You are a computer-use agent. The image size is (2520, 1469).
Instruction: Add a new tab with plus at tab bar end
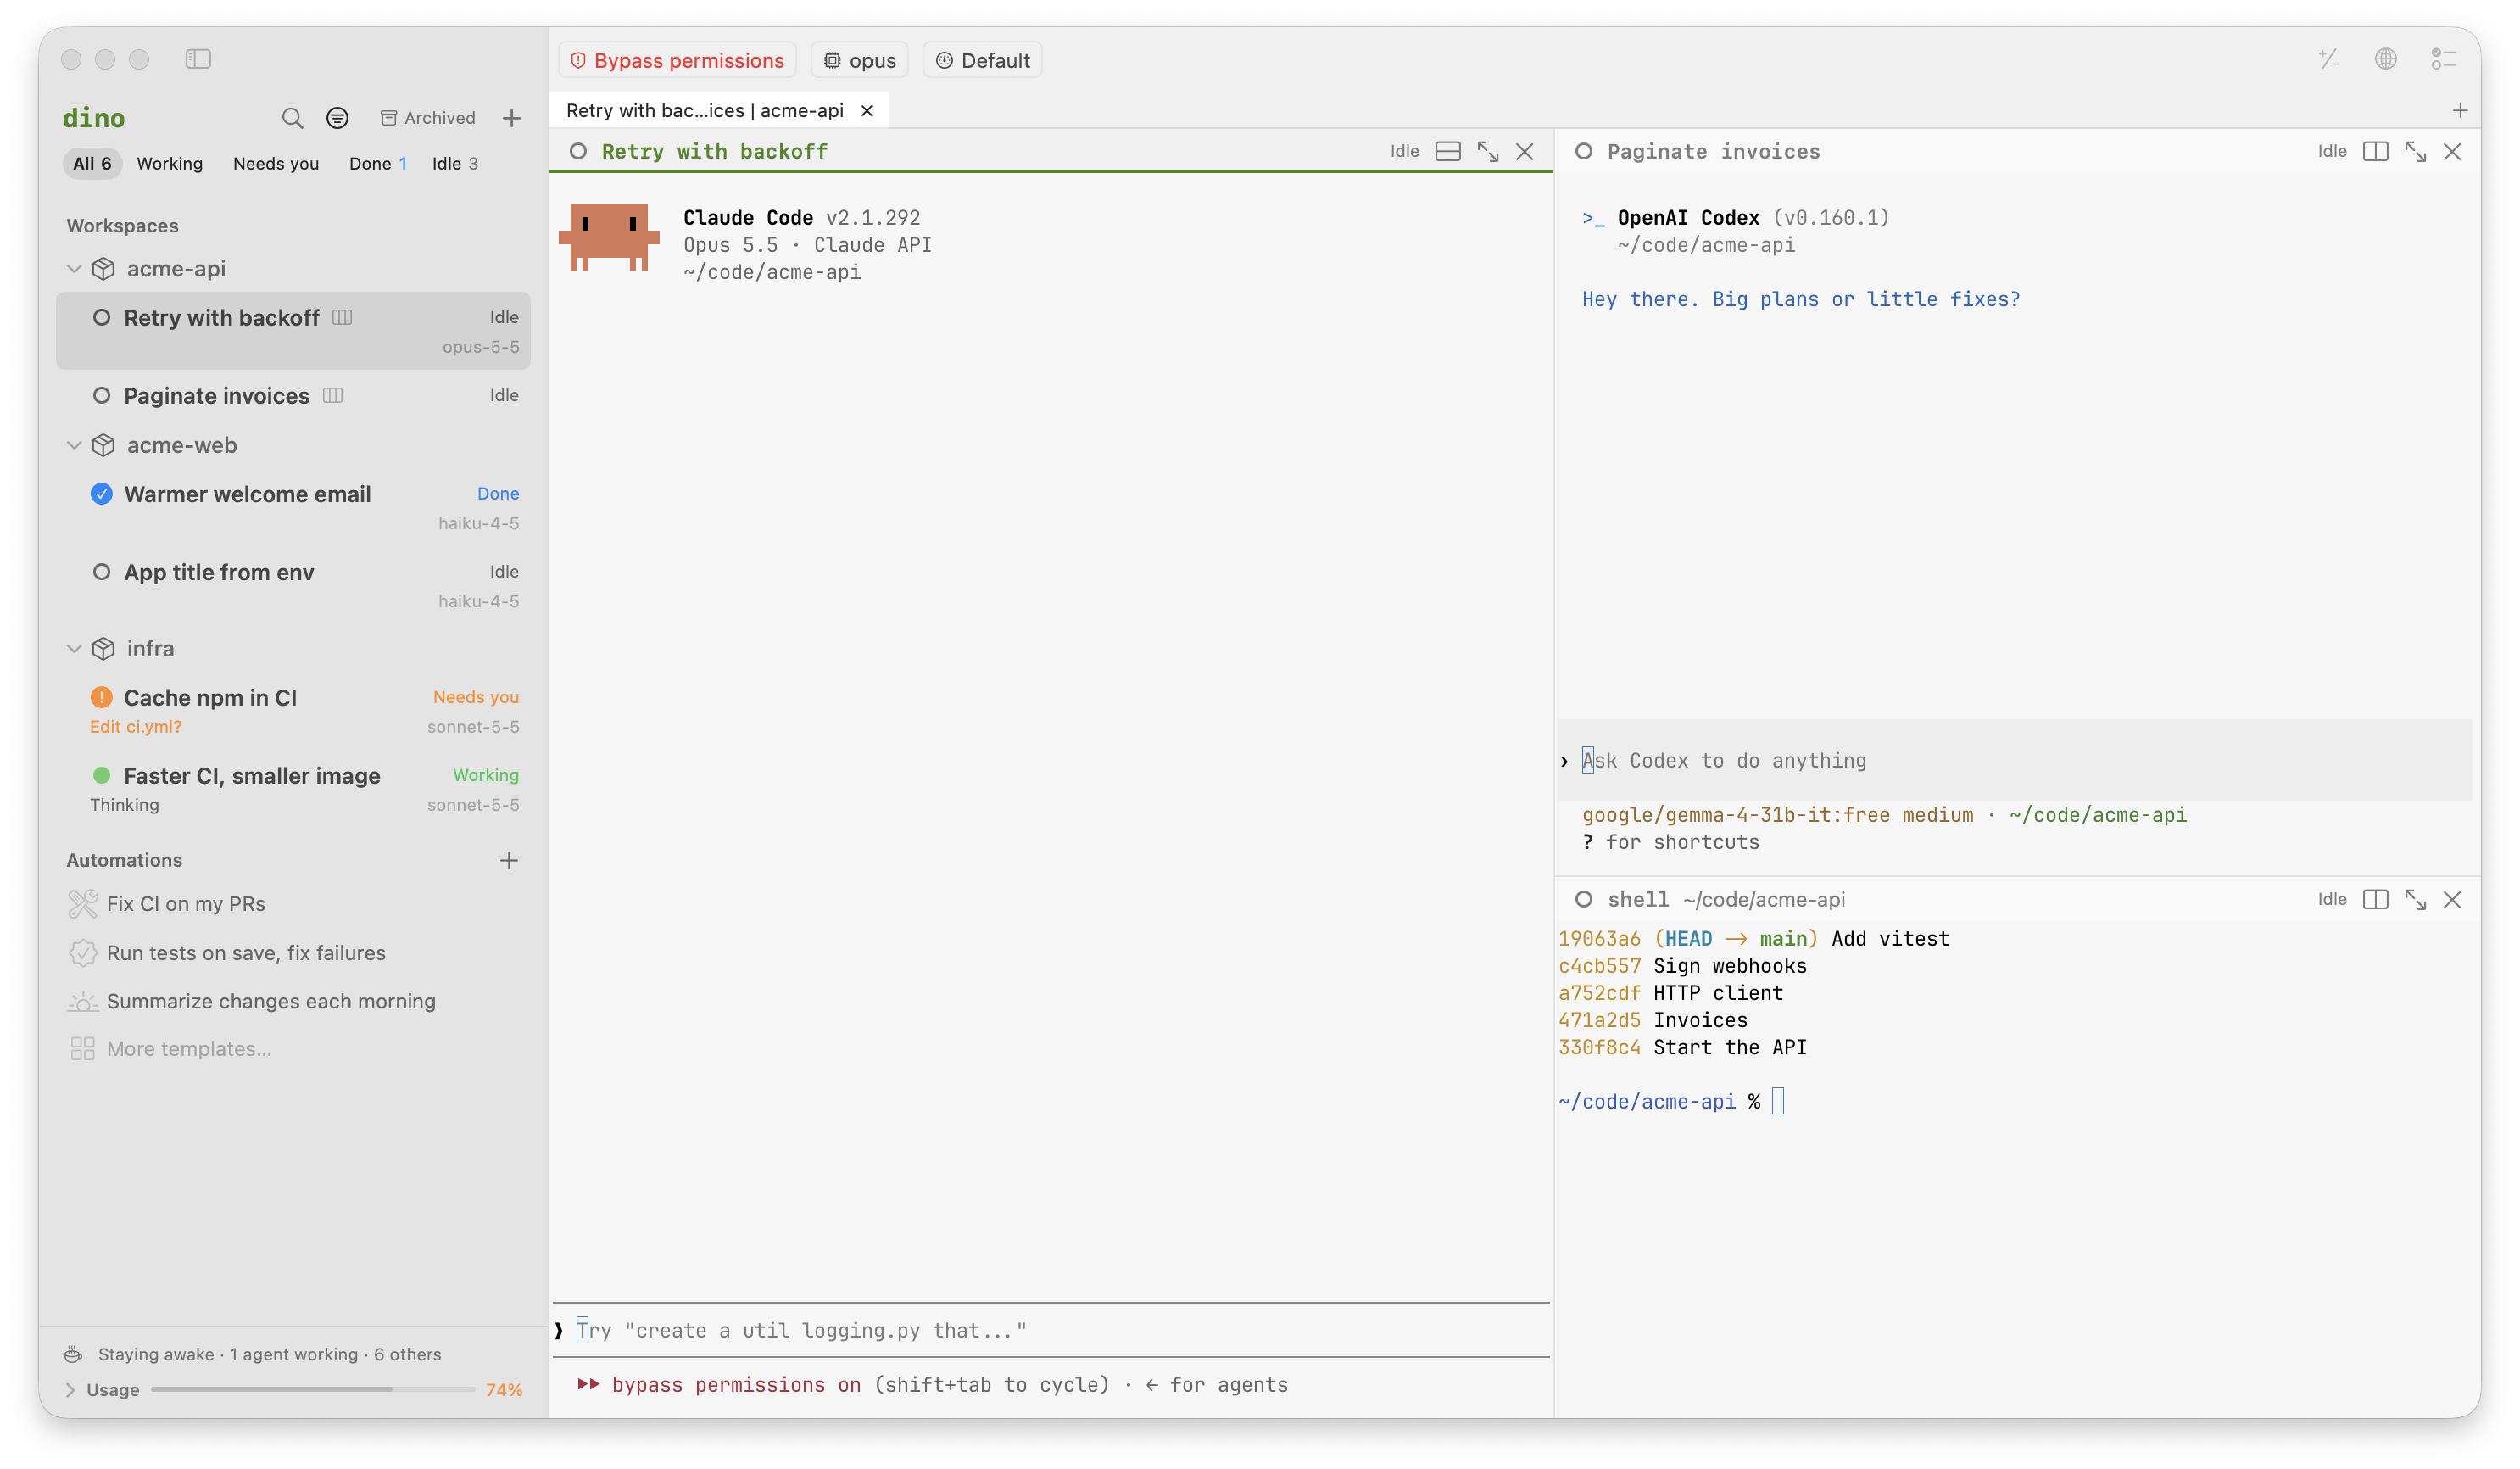(x=2460, y=110)
